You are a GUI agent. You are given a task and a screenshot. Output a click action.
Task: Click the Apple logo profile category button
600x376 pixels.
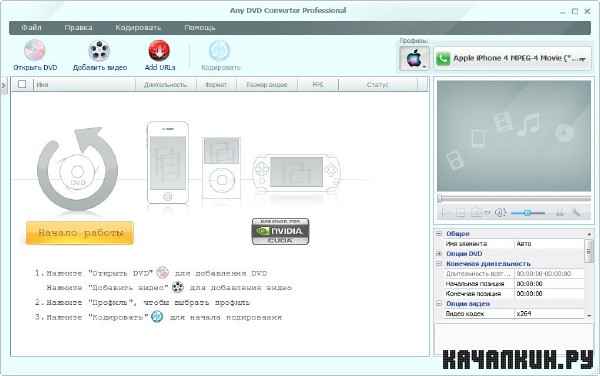(414, 59)
